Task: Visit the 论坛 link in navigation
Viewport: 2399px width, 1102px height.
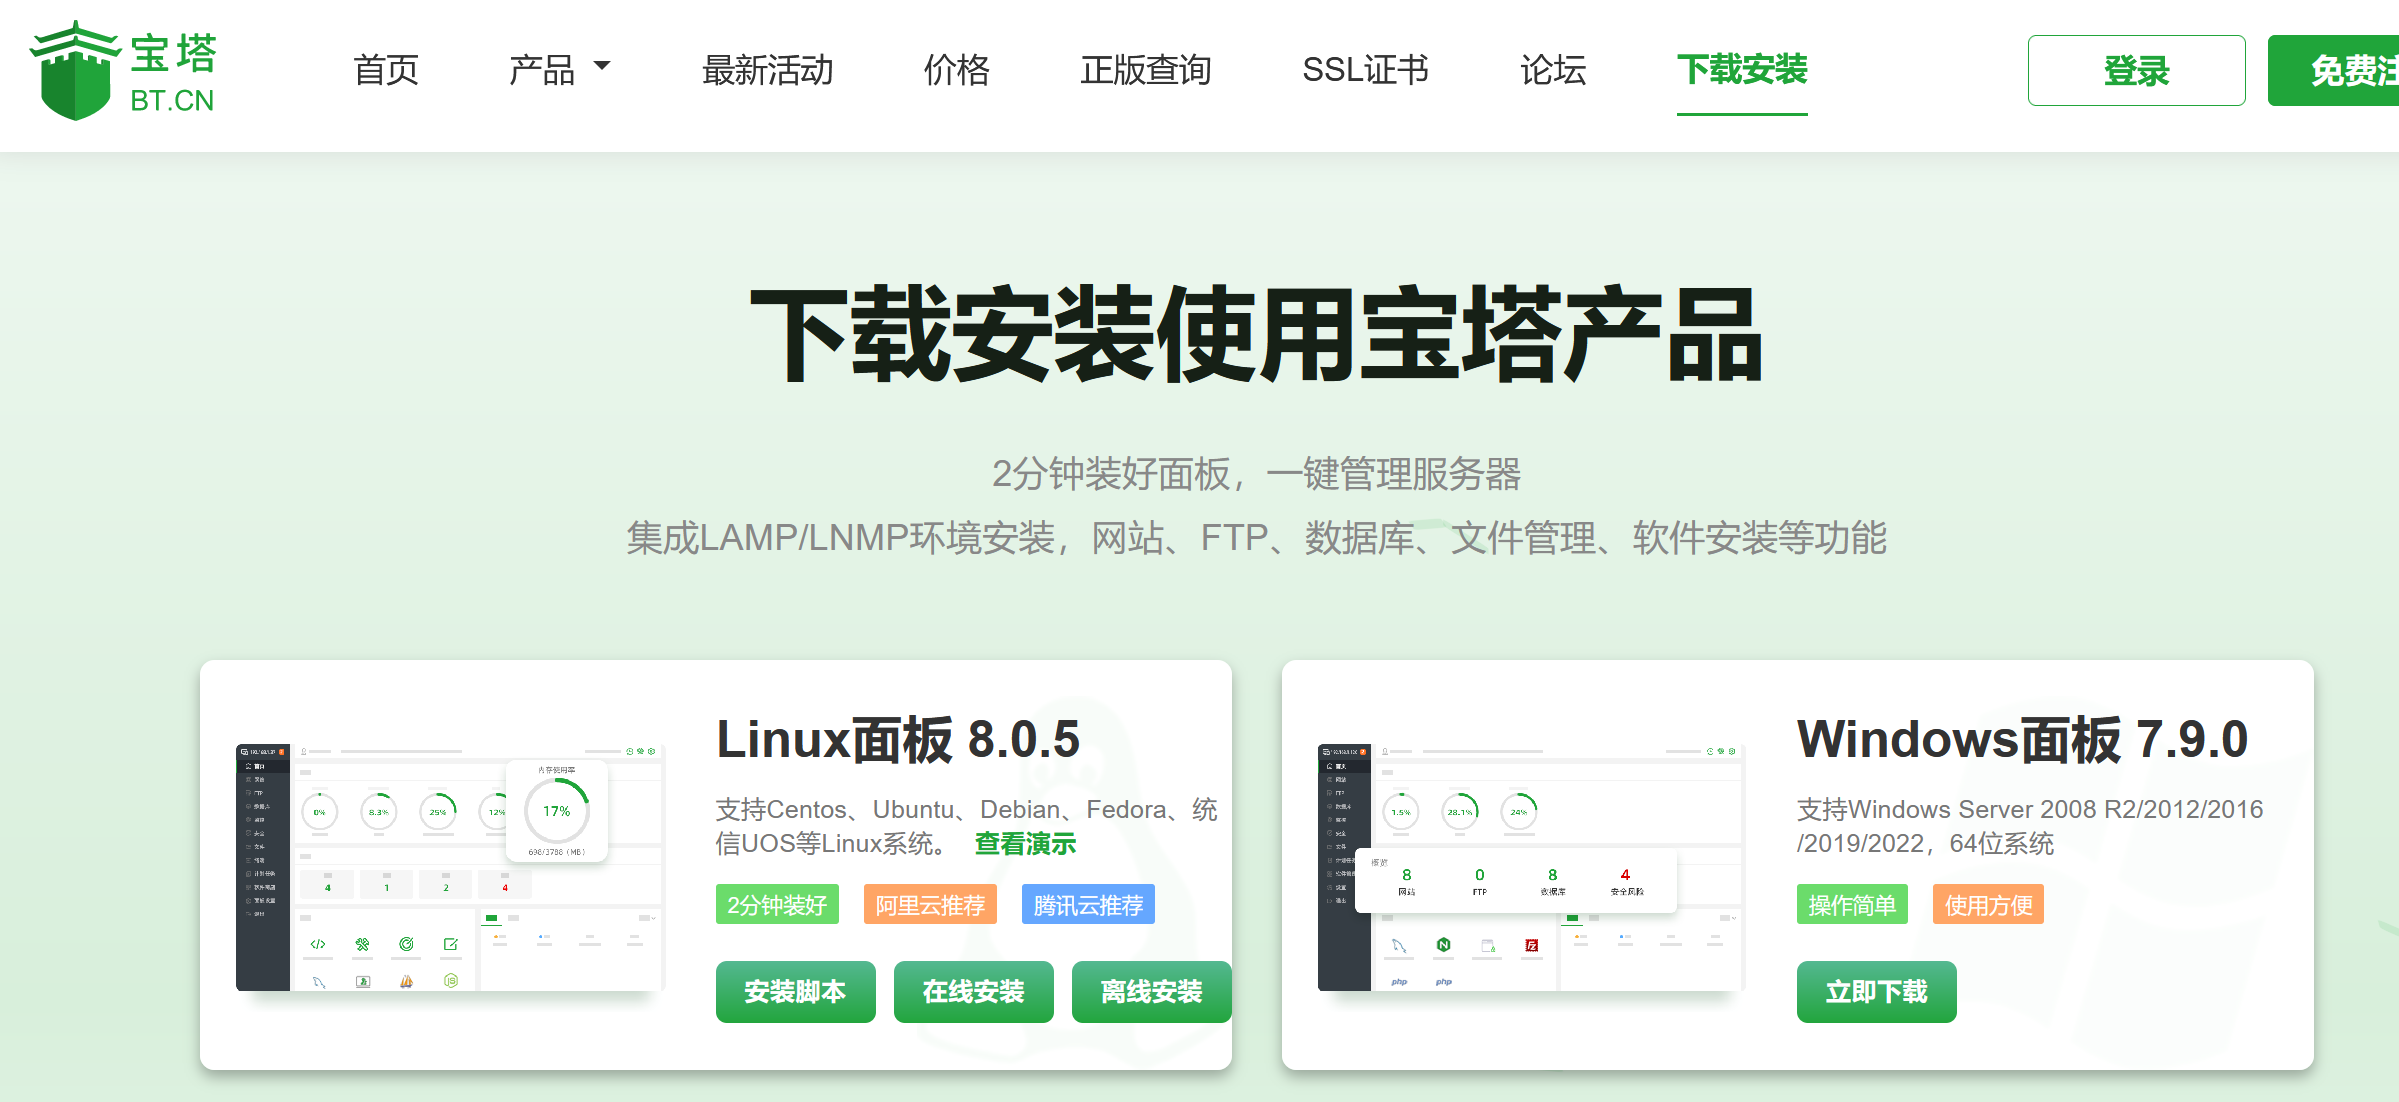Action: click(x=1553, y=70)
